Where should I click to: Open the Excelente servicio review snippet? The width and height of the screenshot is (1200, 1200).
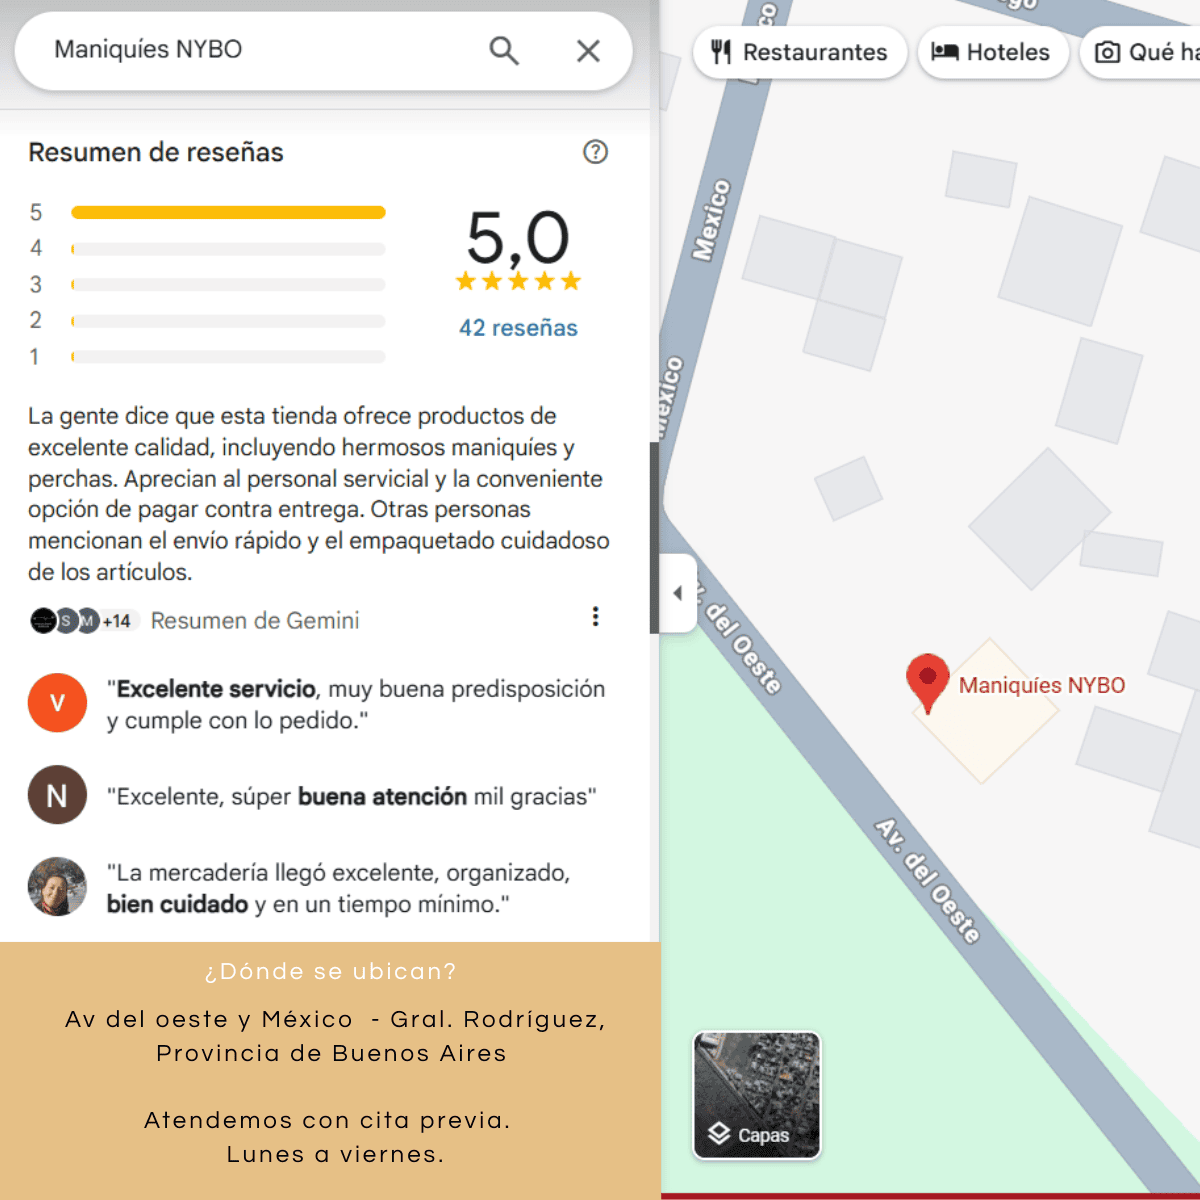[356, 704]
